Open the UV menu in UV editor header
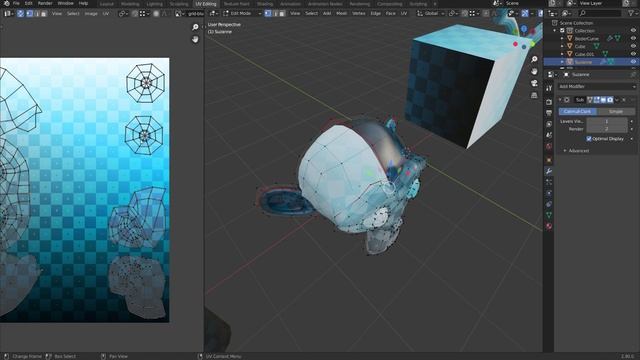The width and height of the screenshot is (640, 360). point(106,13)
